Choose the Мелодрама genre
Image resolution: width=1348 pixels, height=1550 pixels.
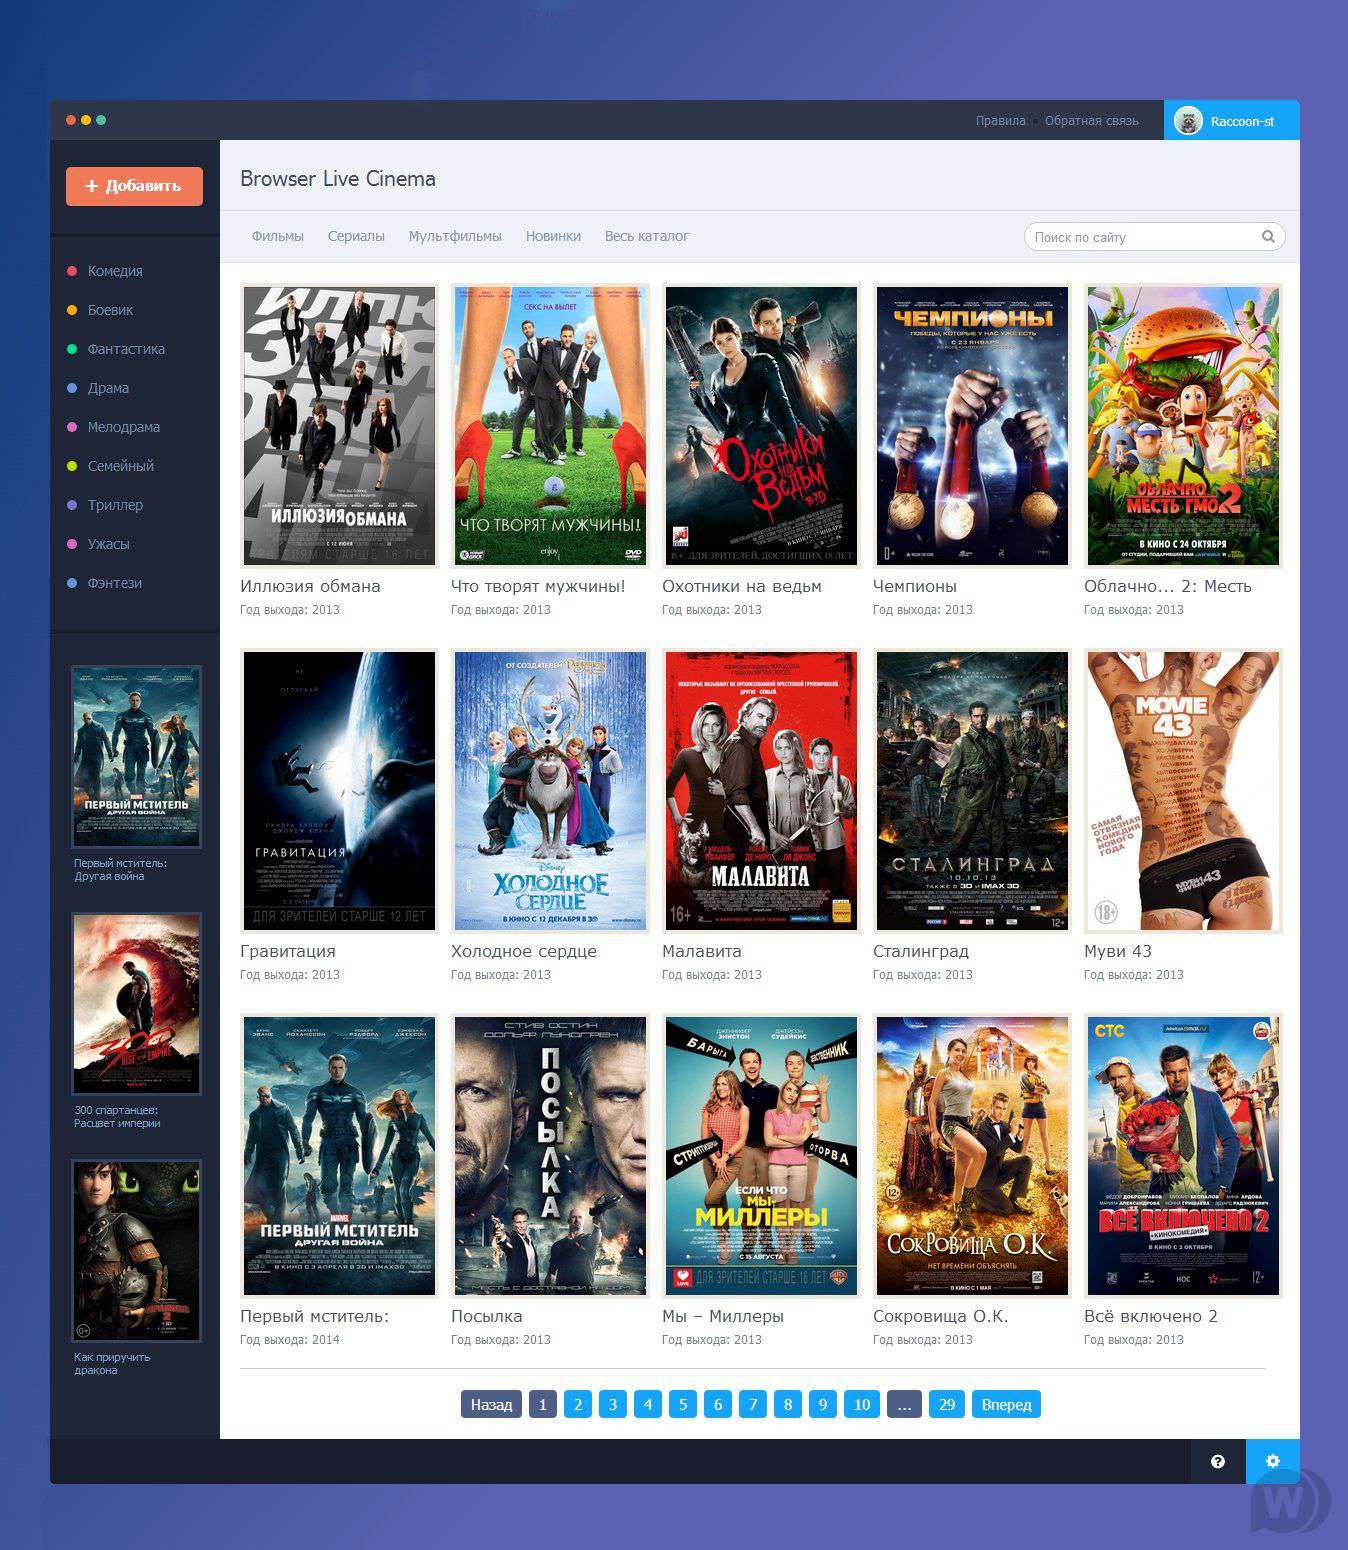tap(124, 427)
